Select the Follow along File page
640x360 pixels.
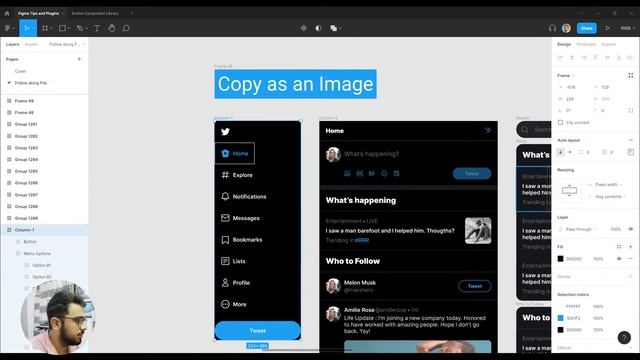coord(31,83)
